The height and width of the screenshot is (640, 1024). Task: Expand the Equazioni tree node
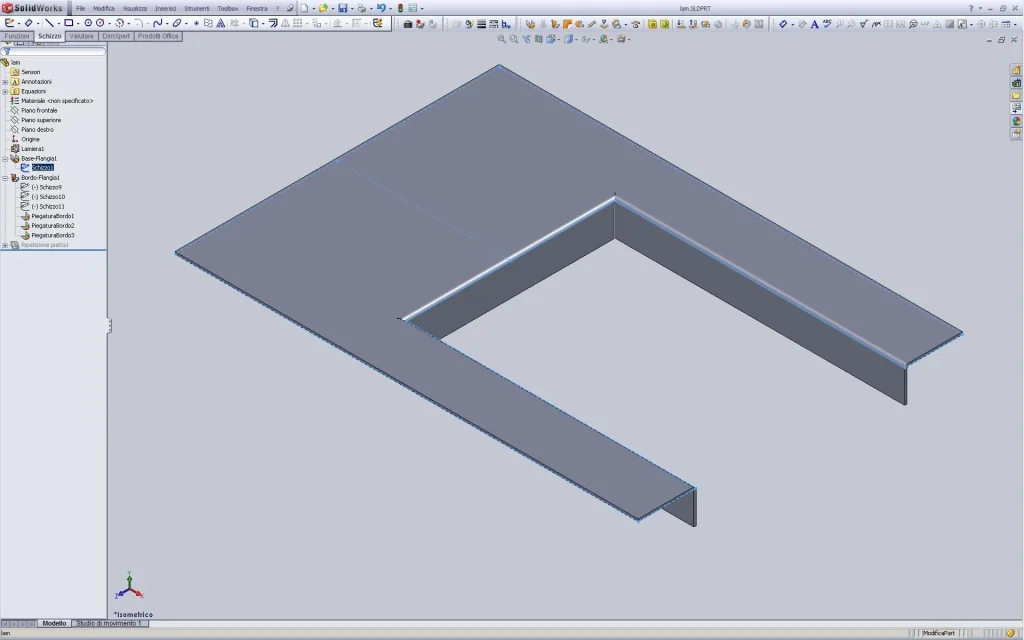click(5, 91)
